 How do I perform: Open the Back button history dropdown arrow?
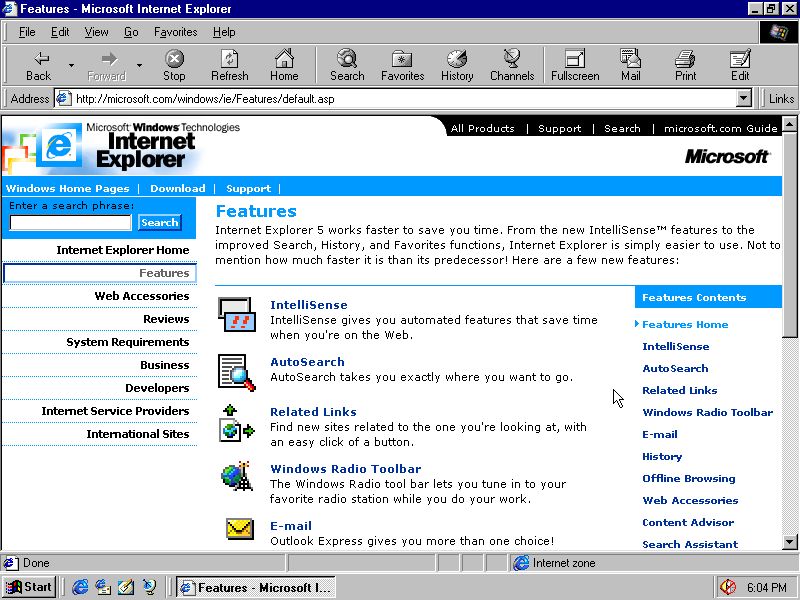pyautogui.click(x=71, y=66)
